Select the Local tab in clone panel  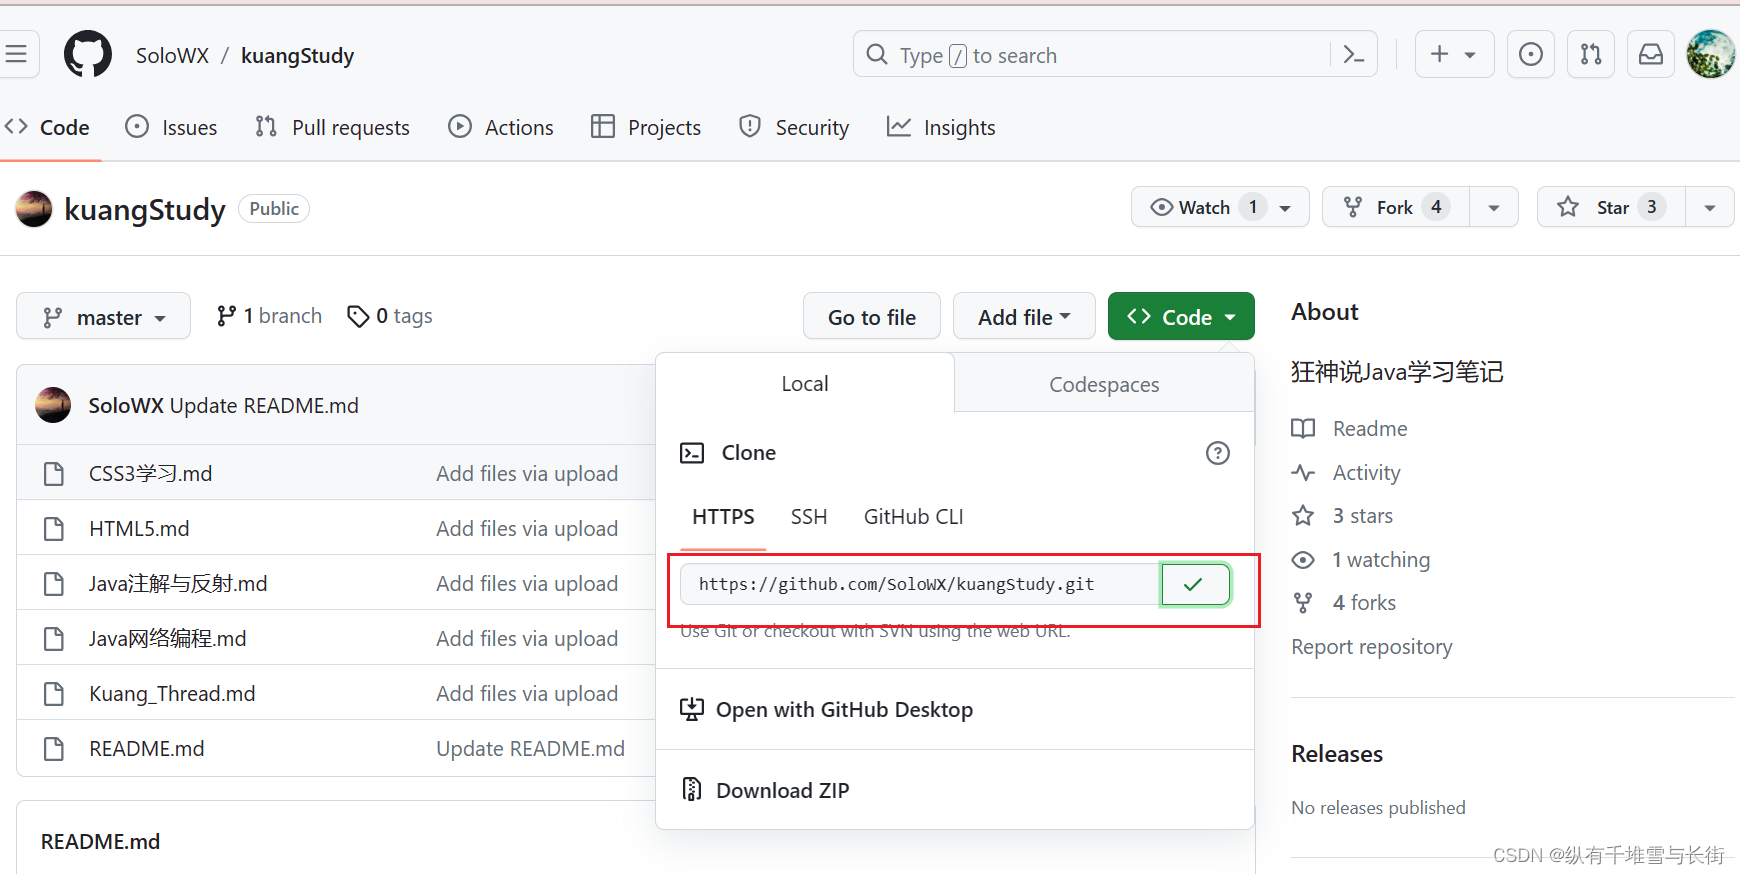(x=805, y=384)
